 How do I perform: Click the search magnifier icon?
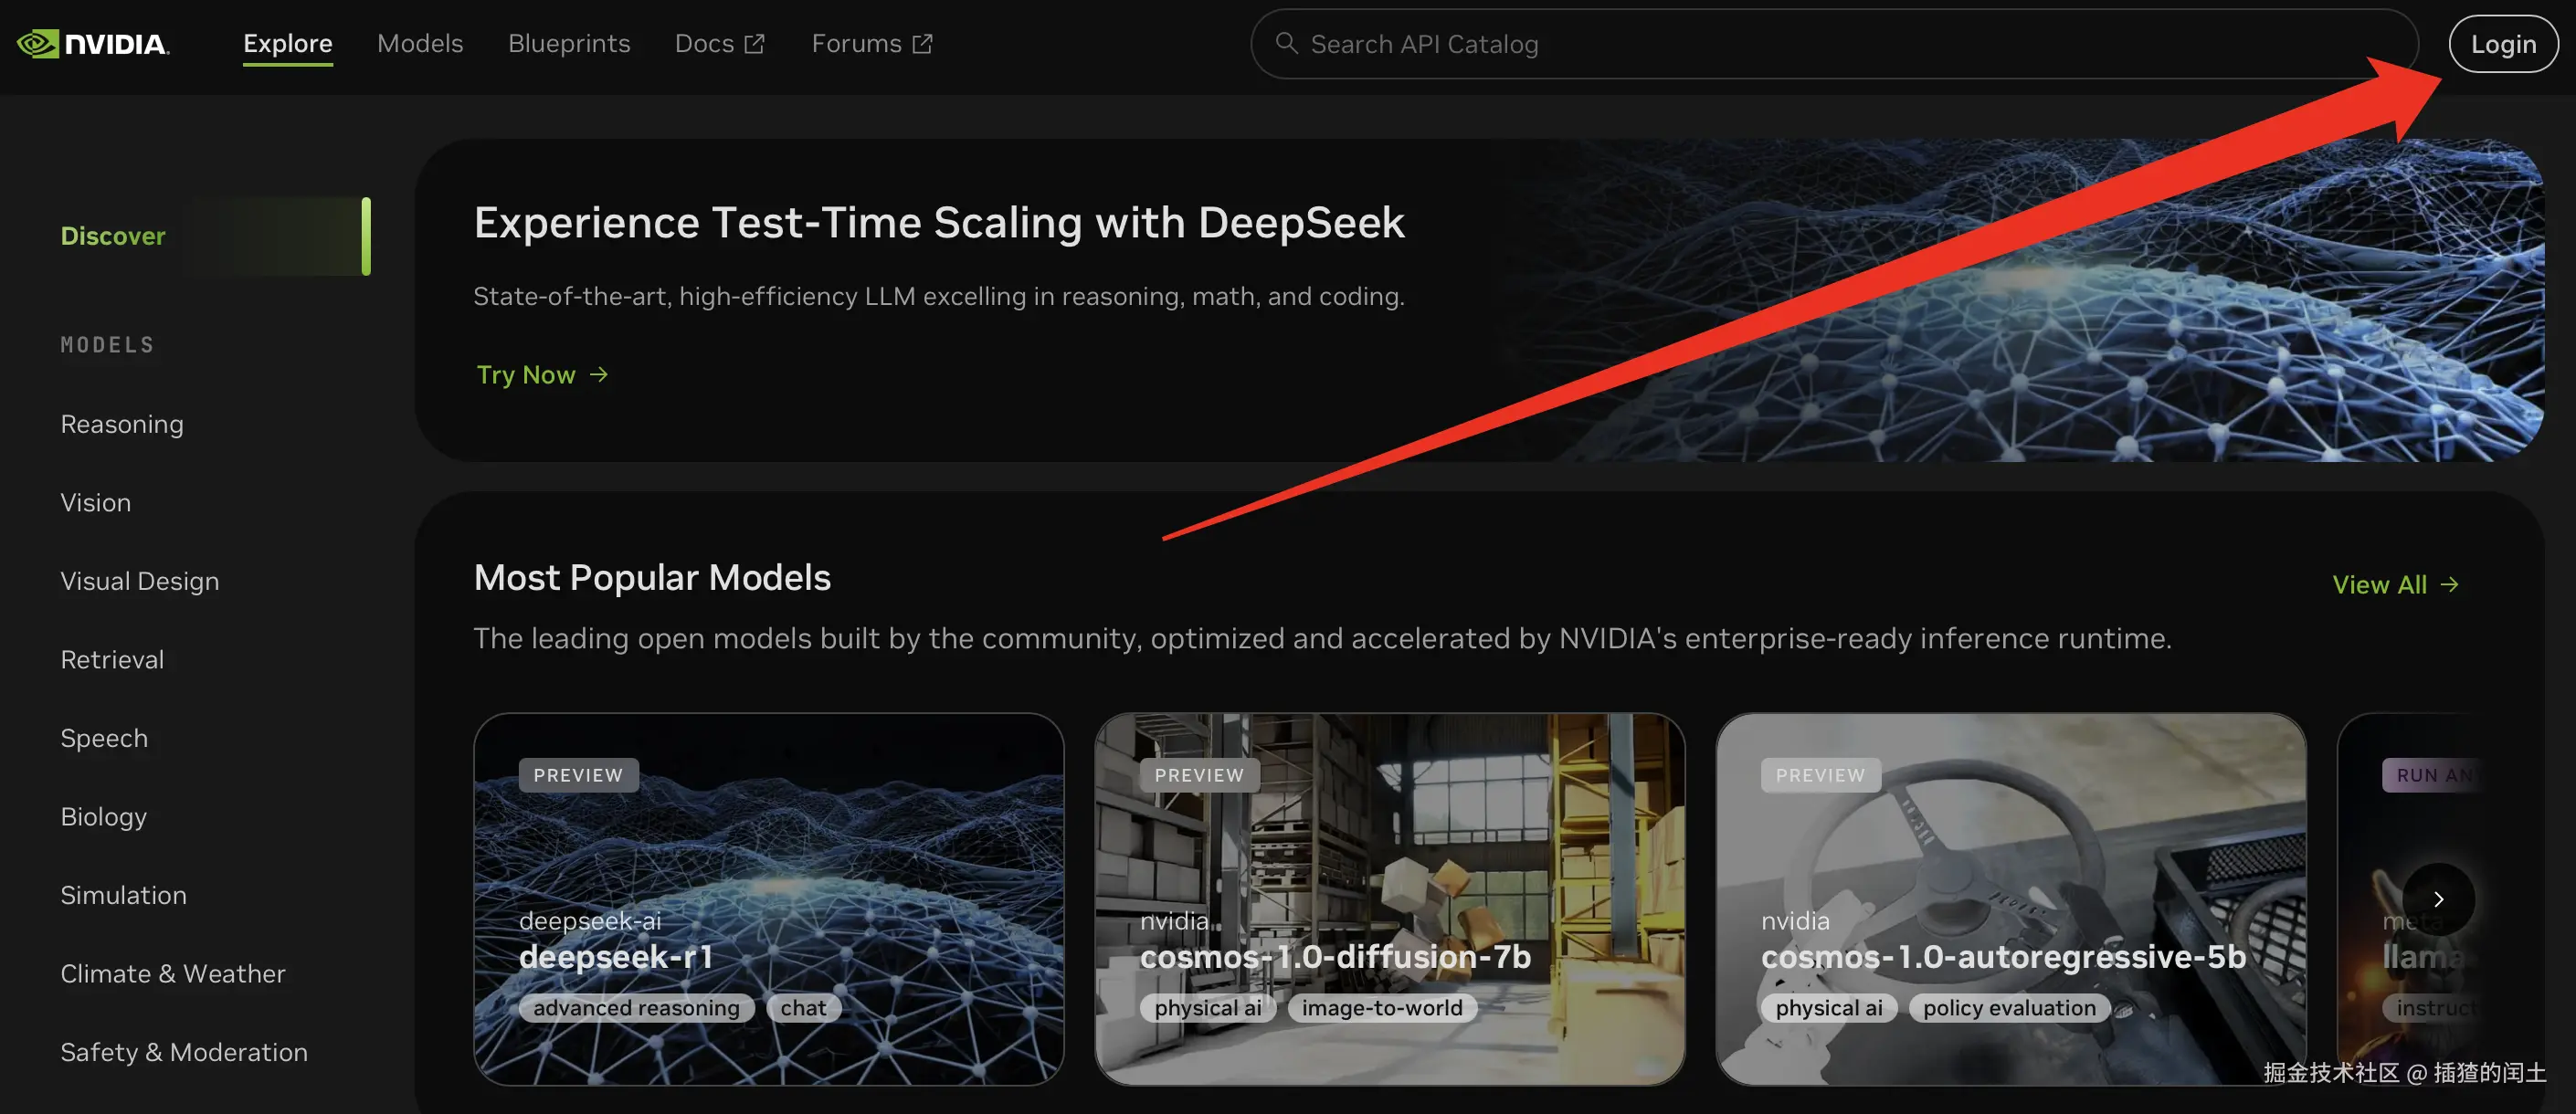click(1286, 43)
